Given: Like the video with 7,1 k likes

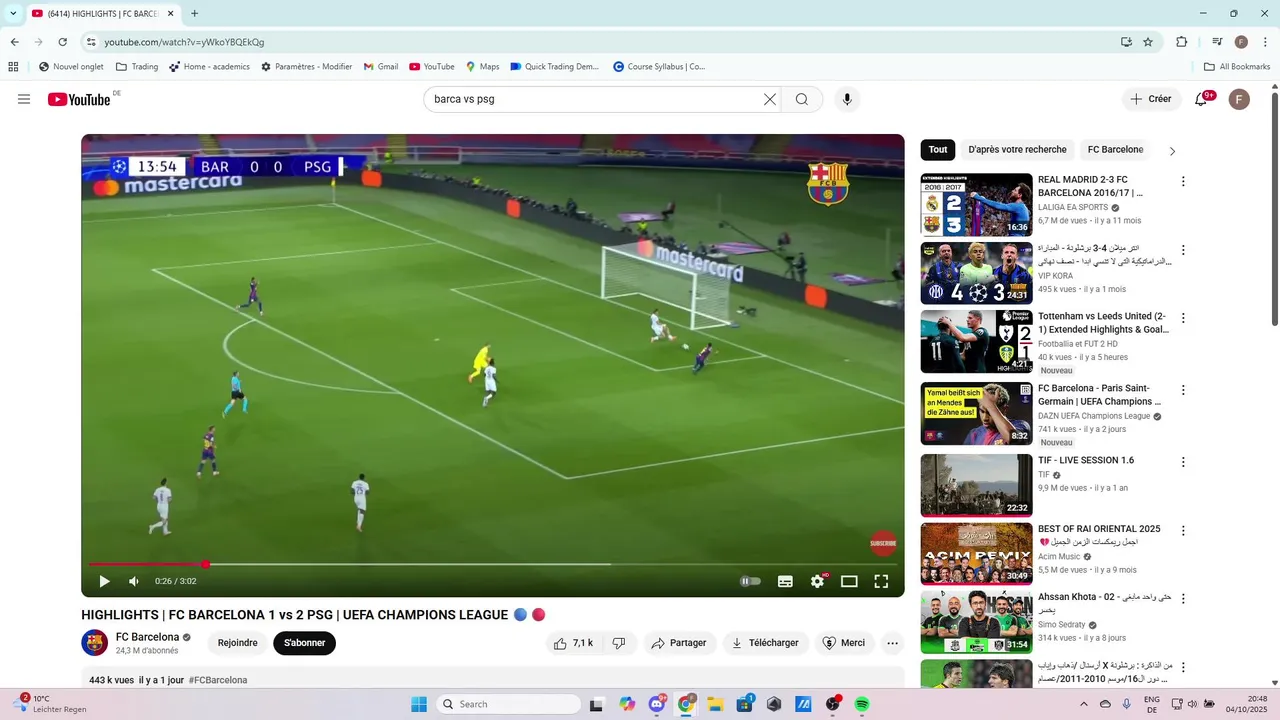Looking at the screenshot, I should click(574, 643).
